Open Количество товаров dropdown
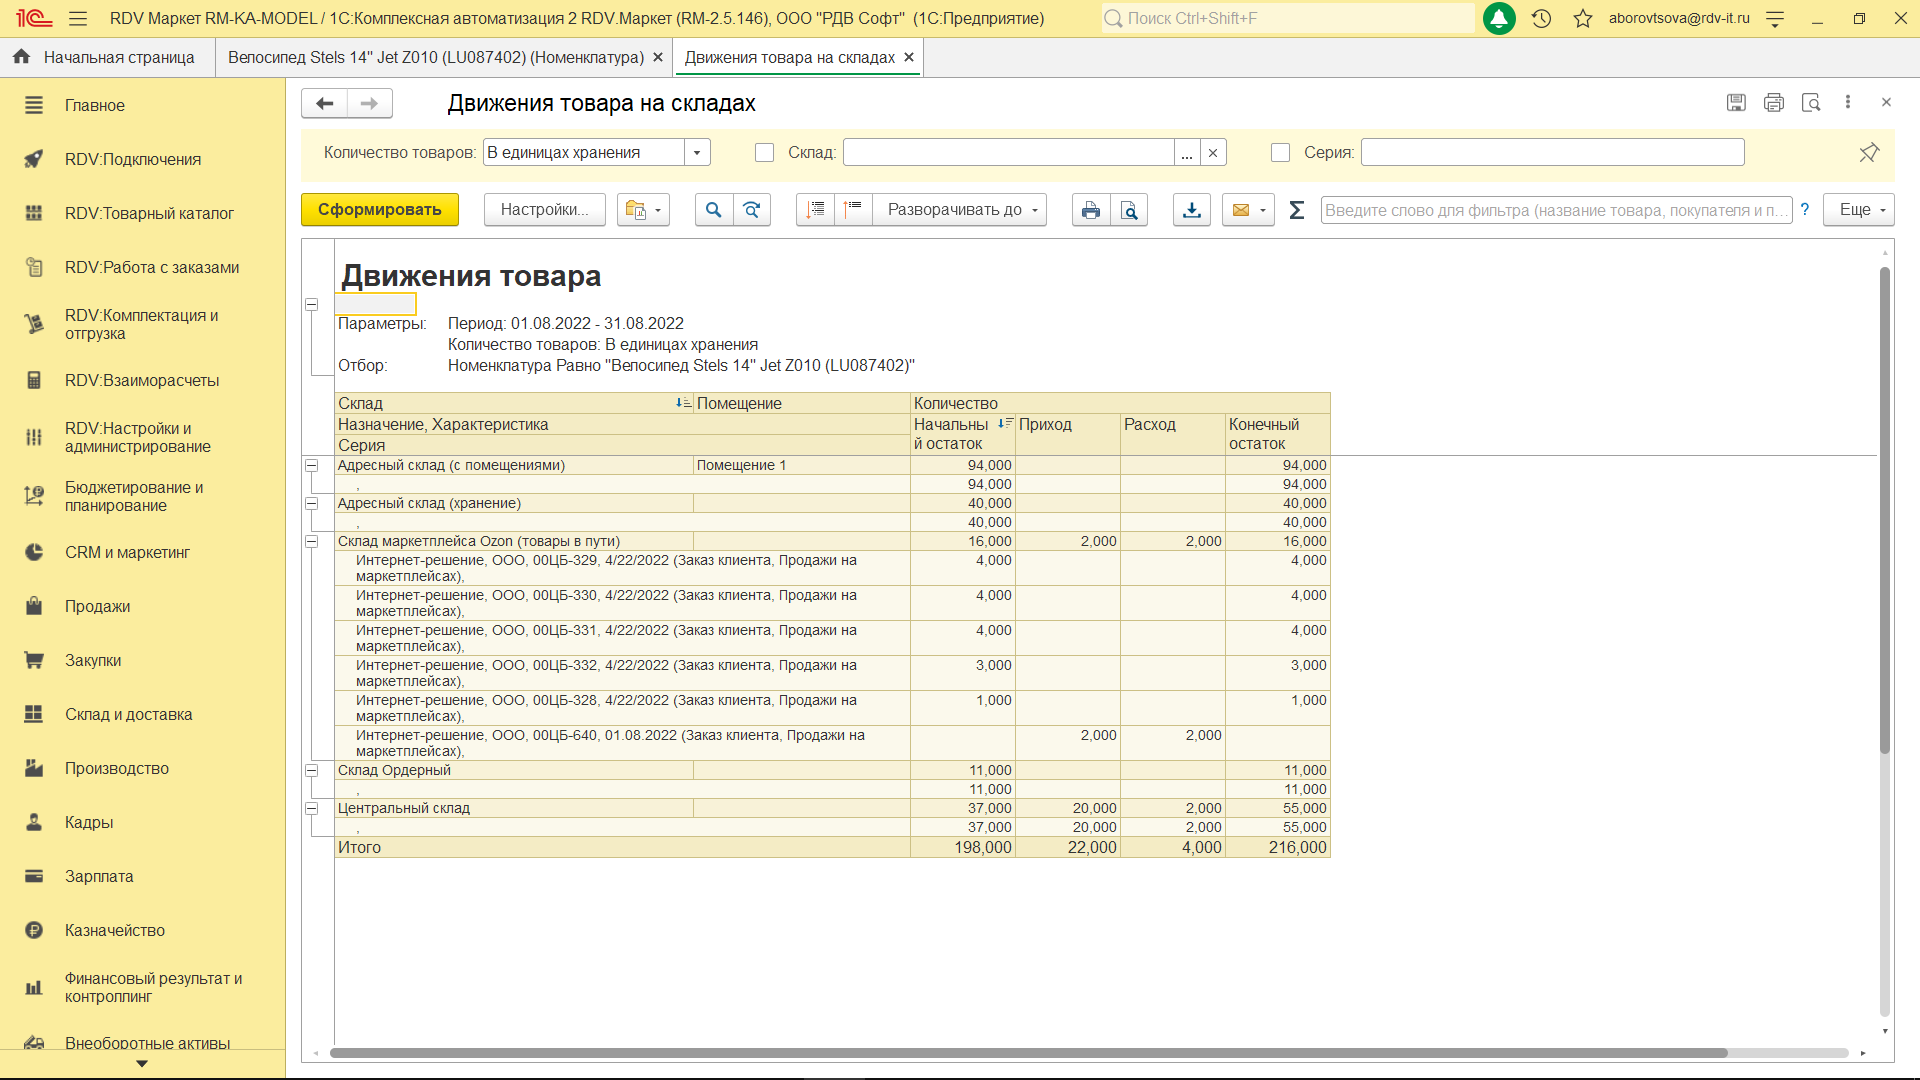Screen dimensions: 1920x1080 697,153
